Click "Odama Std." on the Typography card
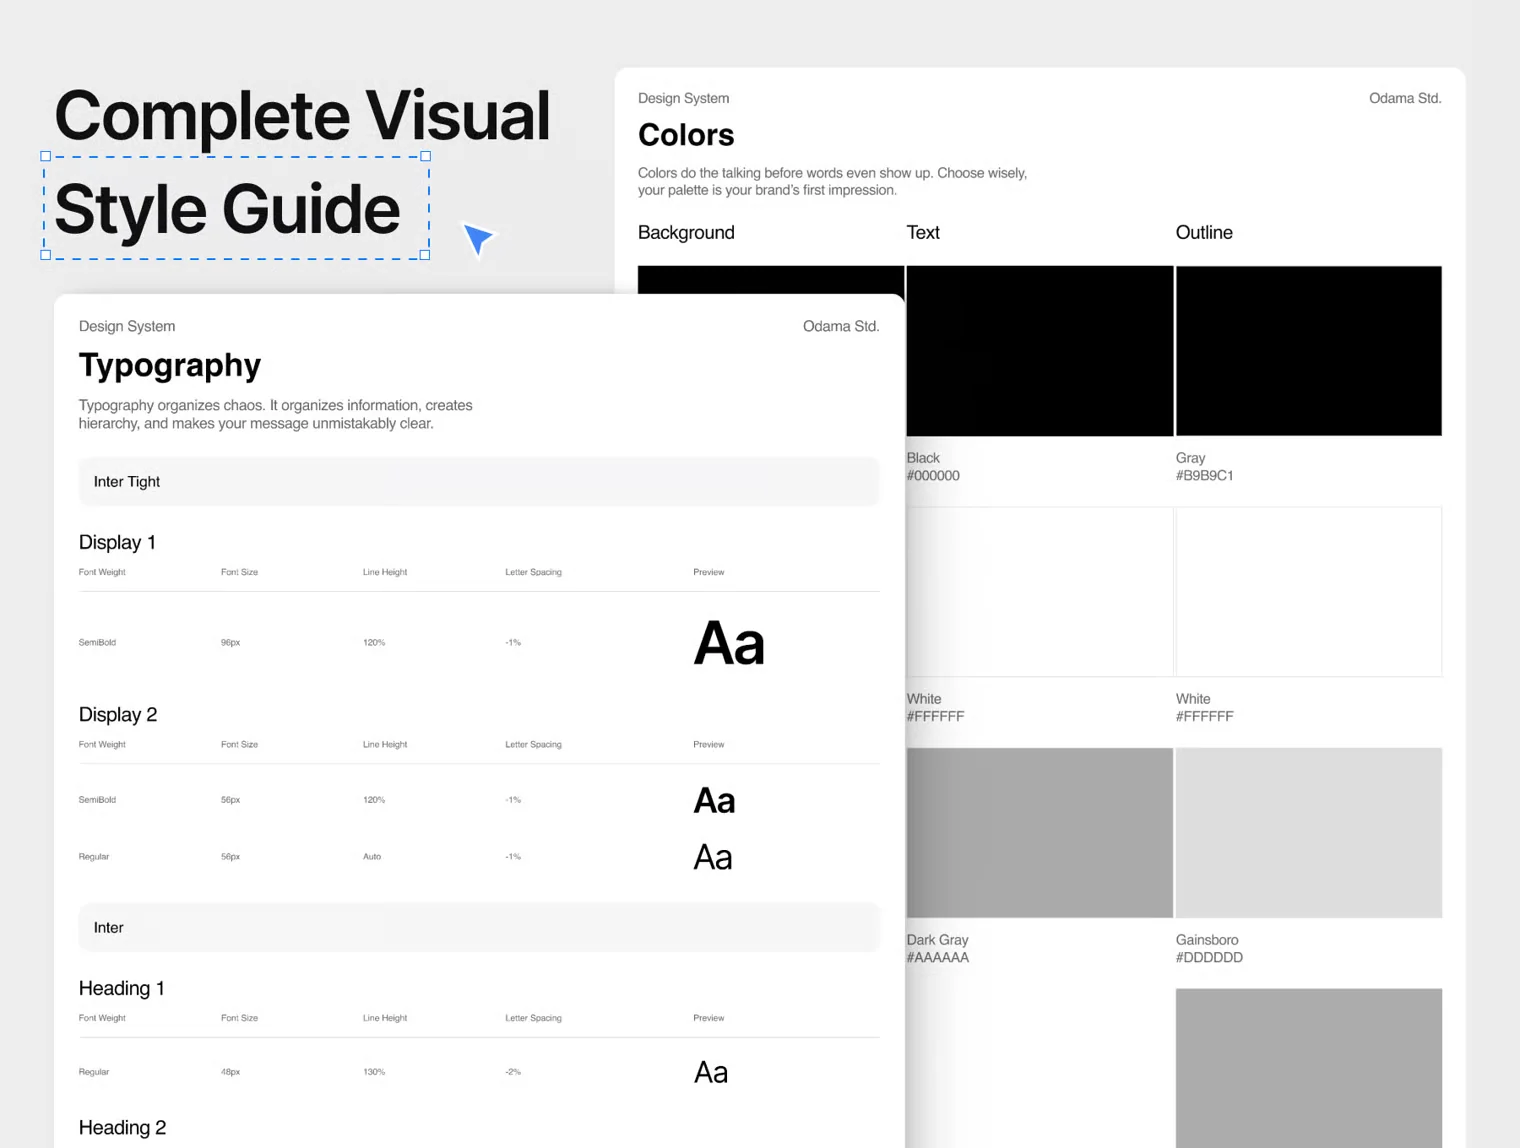This screenshot has height=1148, width=1520. pos(841,326)
